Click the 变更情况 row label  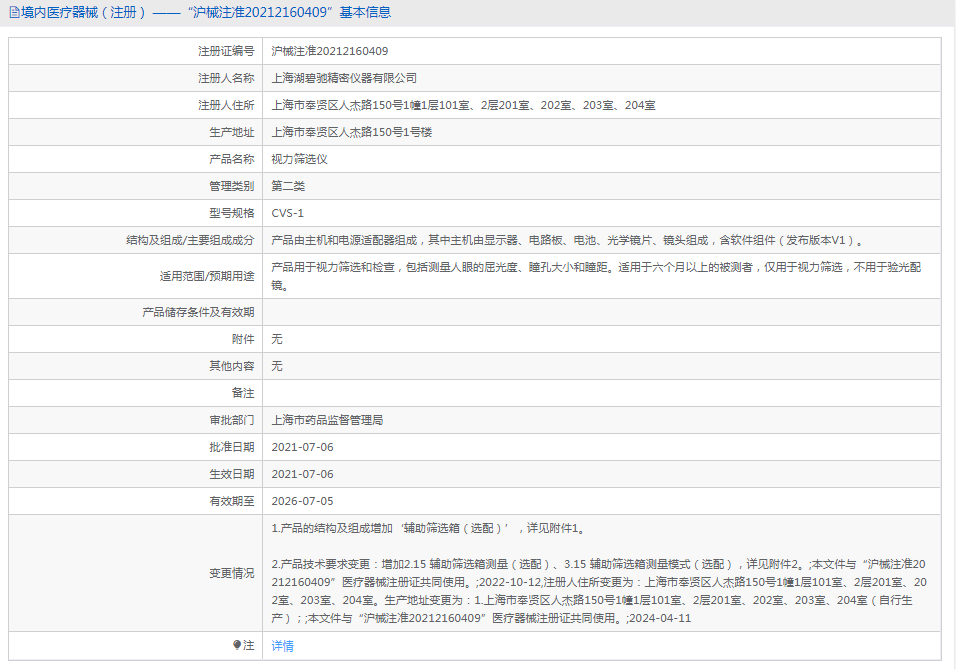click(x=231, y=573)
